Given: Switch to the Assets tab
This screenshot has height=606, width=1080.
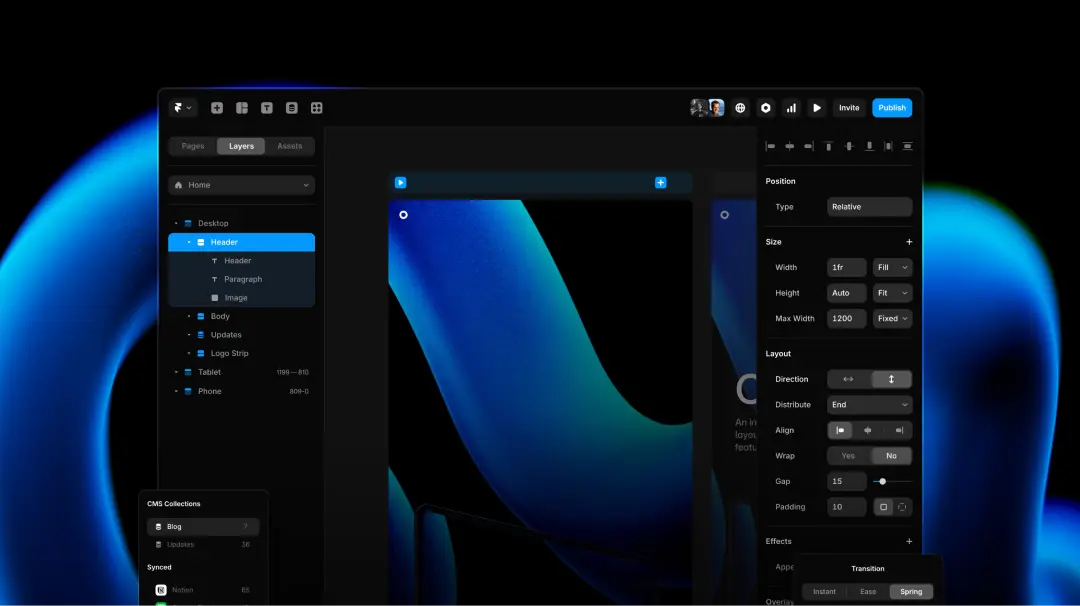Looking at the screenshot, I should (x=290, y=146).
